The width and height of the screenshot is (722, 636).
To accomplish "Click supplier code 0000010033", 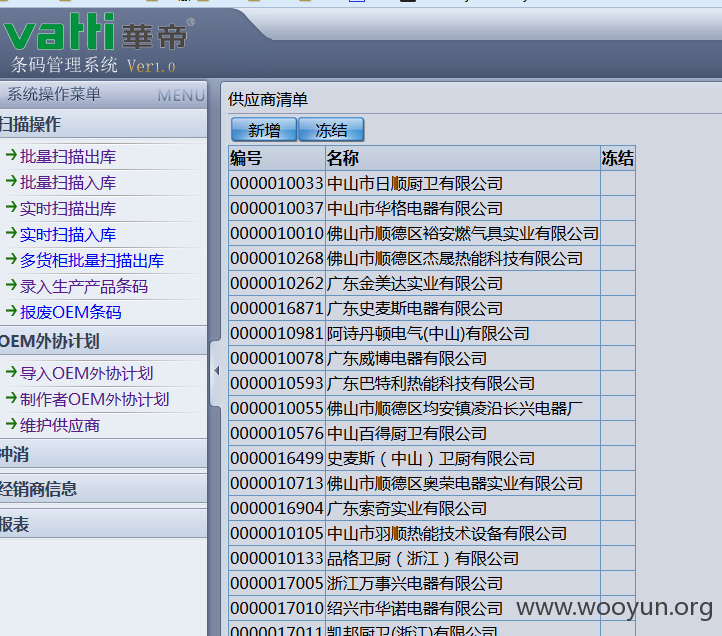I will click(x=277, y=184).
